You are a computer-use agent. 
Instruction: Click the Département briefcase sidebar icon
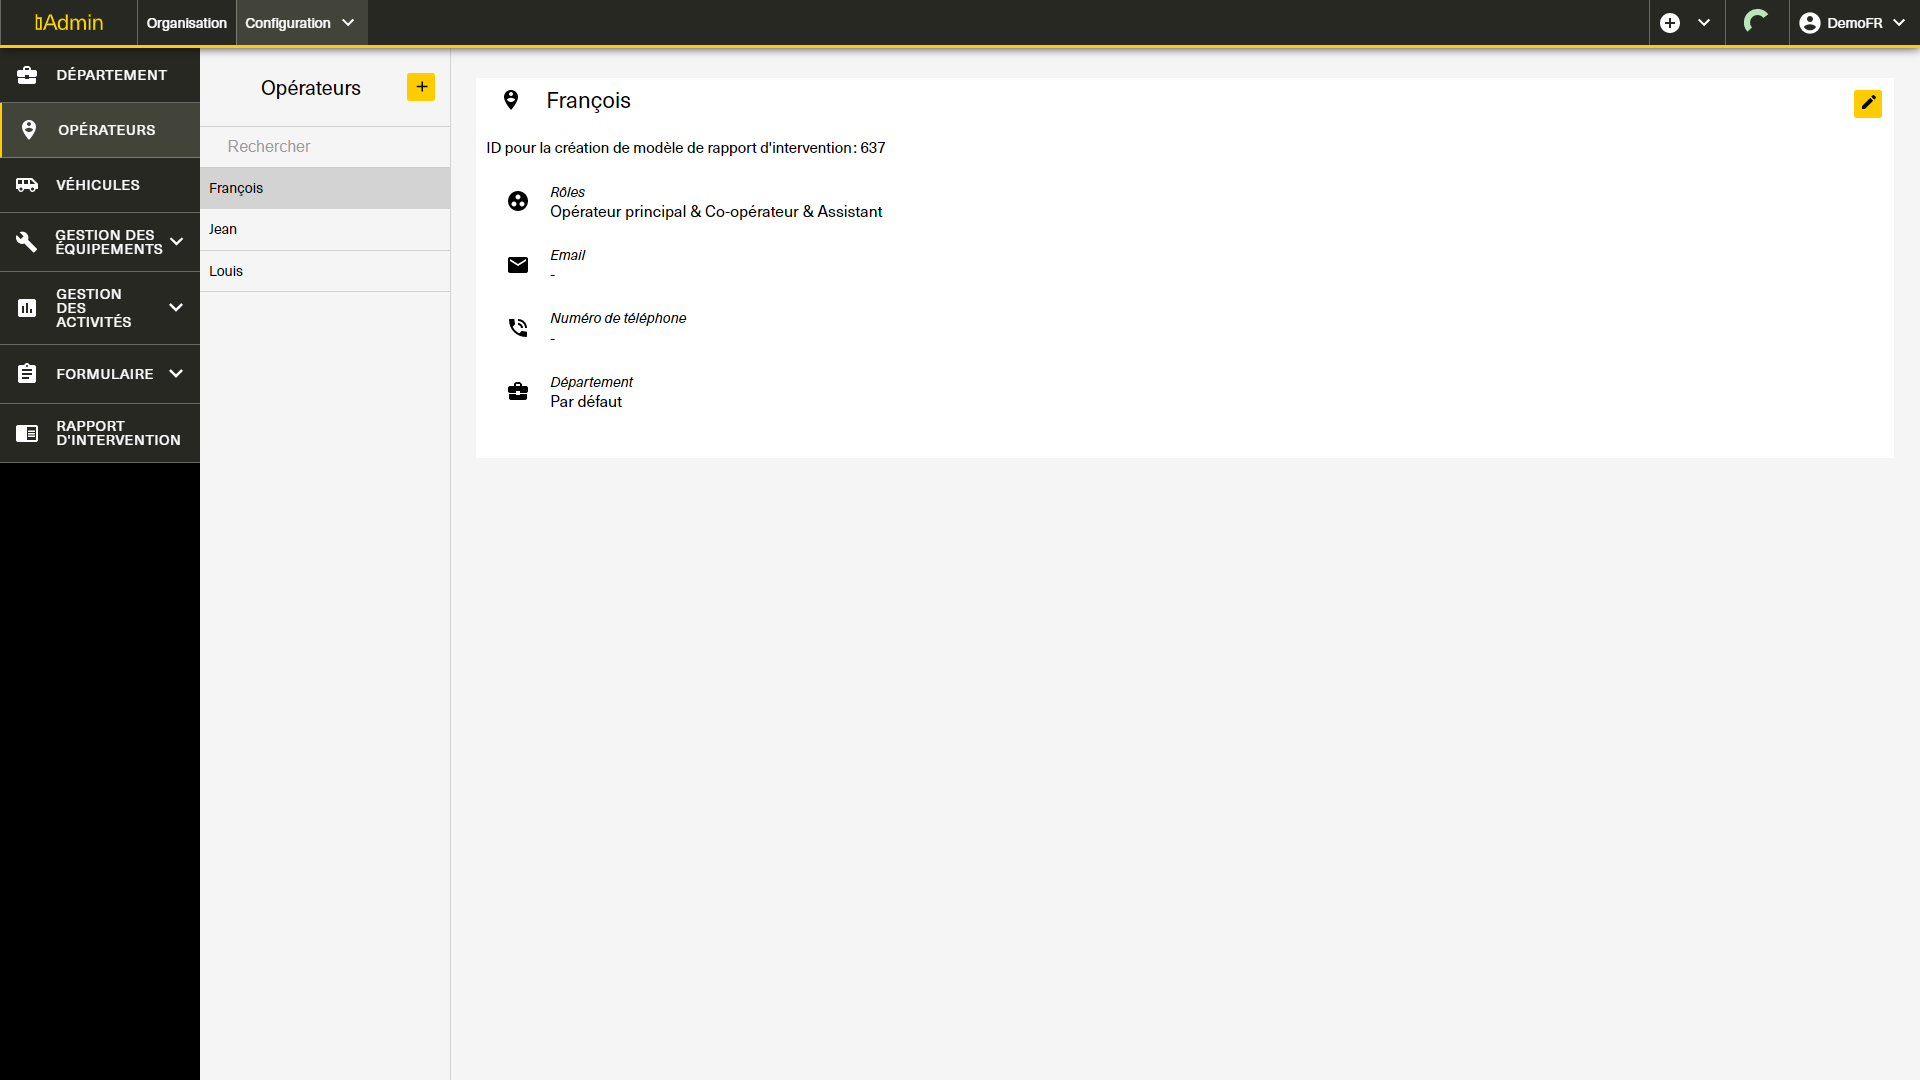point(27,75)
